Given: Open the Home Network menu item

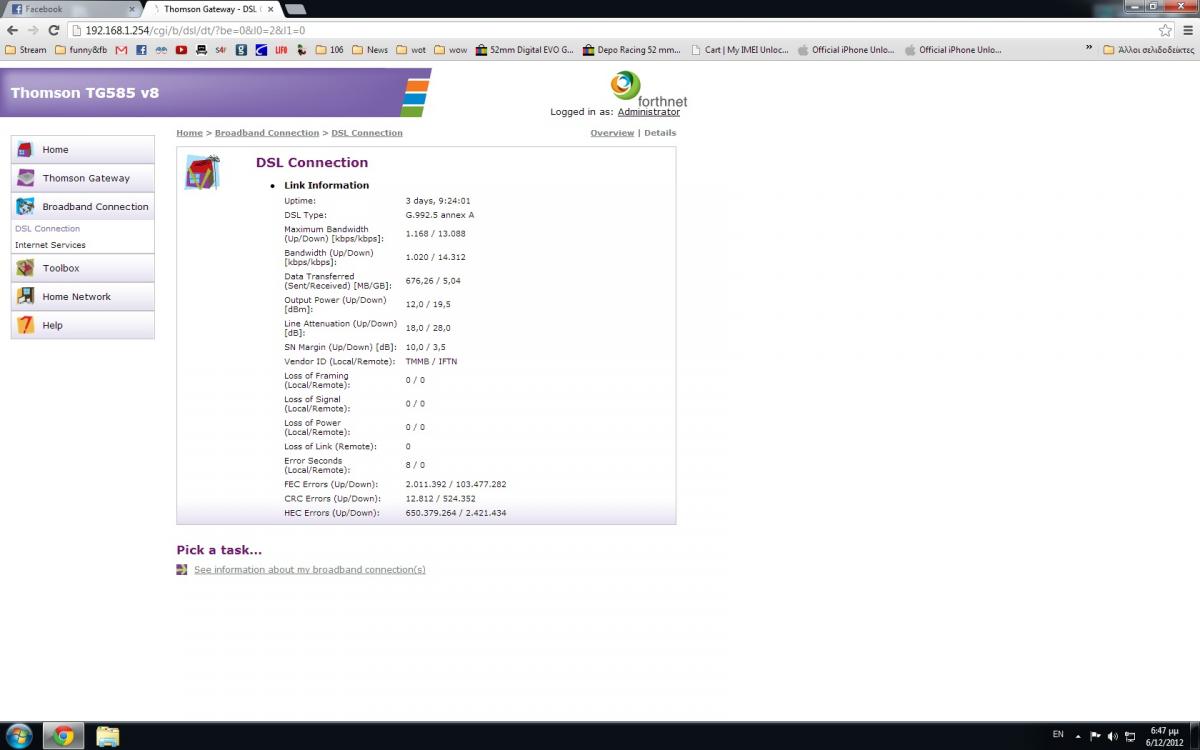Looking at the screenshot, I should [83, 297].
